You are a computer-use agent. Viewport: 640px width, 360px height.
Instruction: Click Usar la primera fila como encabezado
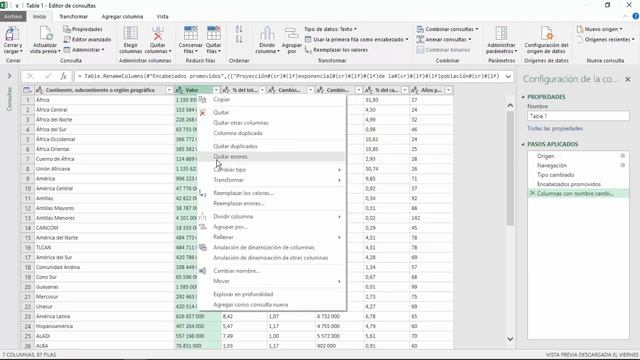click(356, 40)
